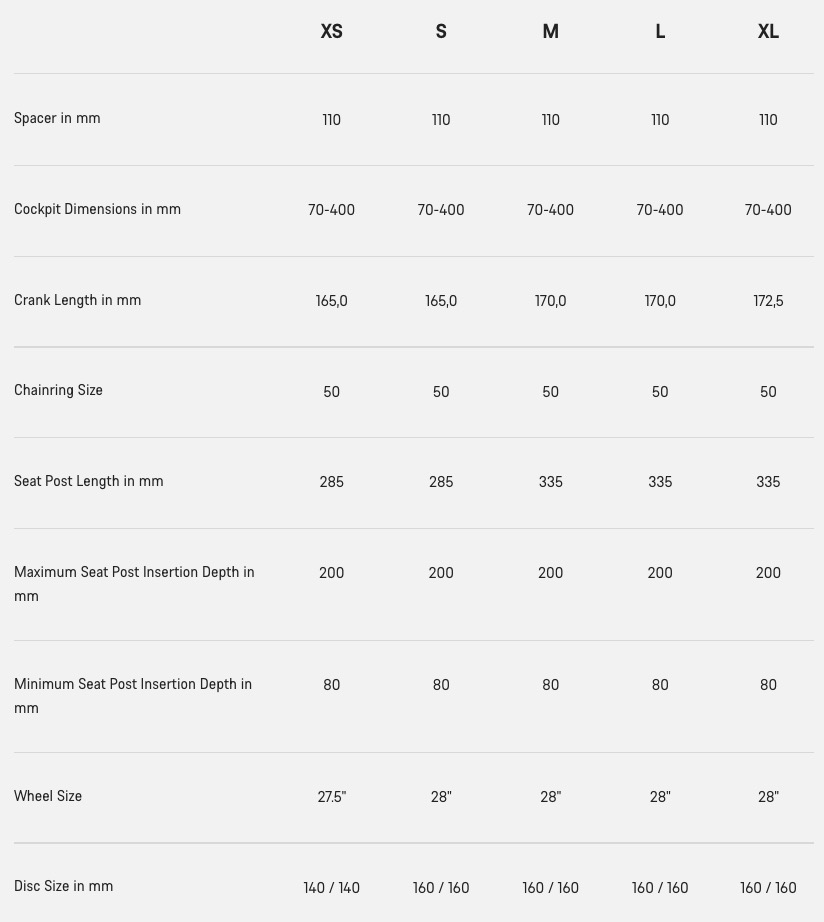Select the M size column header
Screen dimensions: 824x922
pyautogui.click(x=550, y=31)
